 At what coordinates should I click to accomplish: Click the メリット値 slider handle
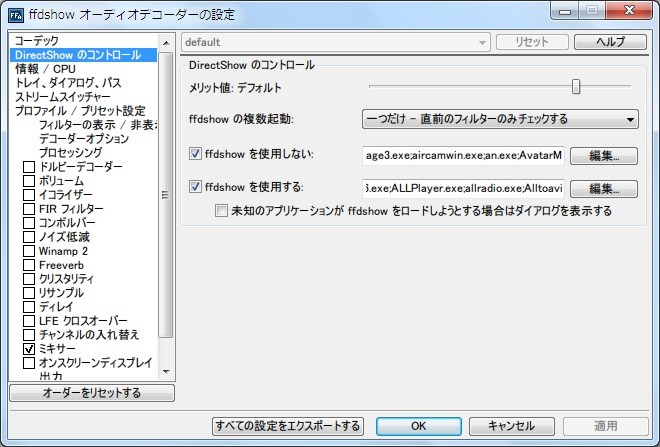pos(576,87)
